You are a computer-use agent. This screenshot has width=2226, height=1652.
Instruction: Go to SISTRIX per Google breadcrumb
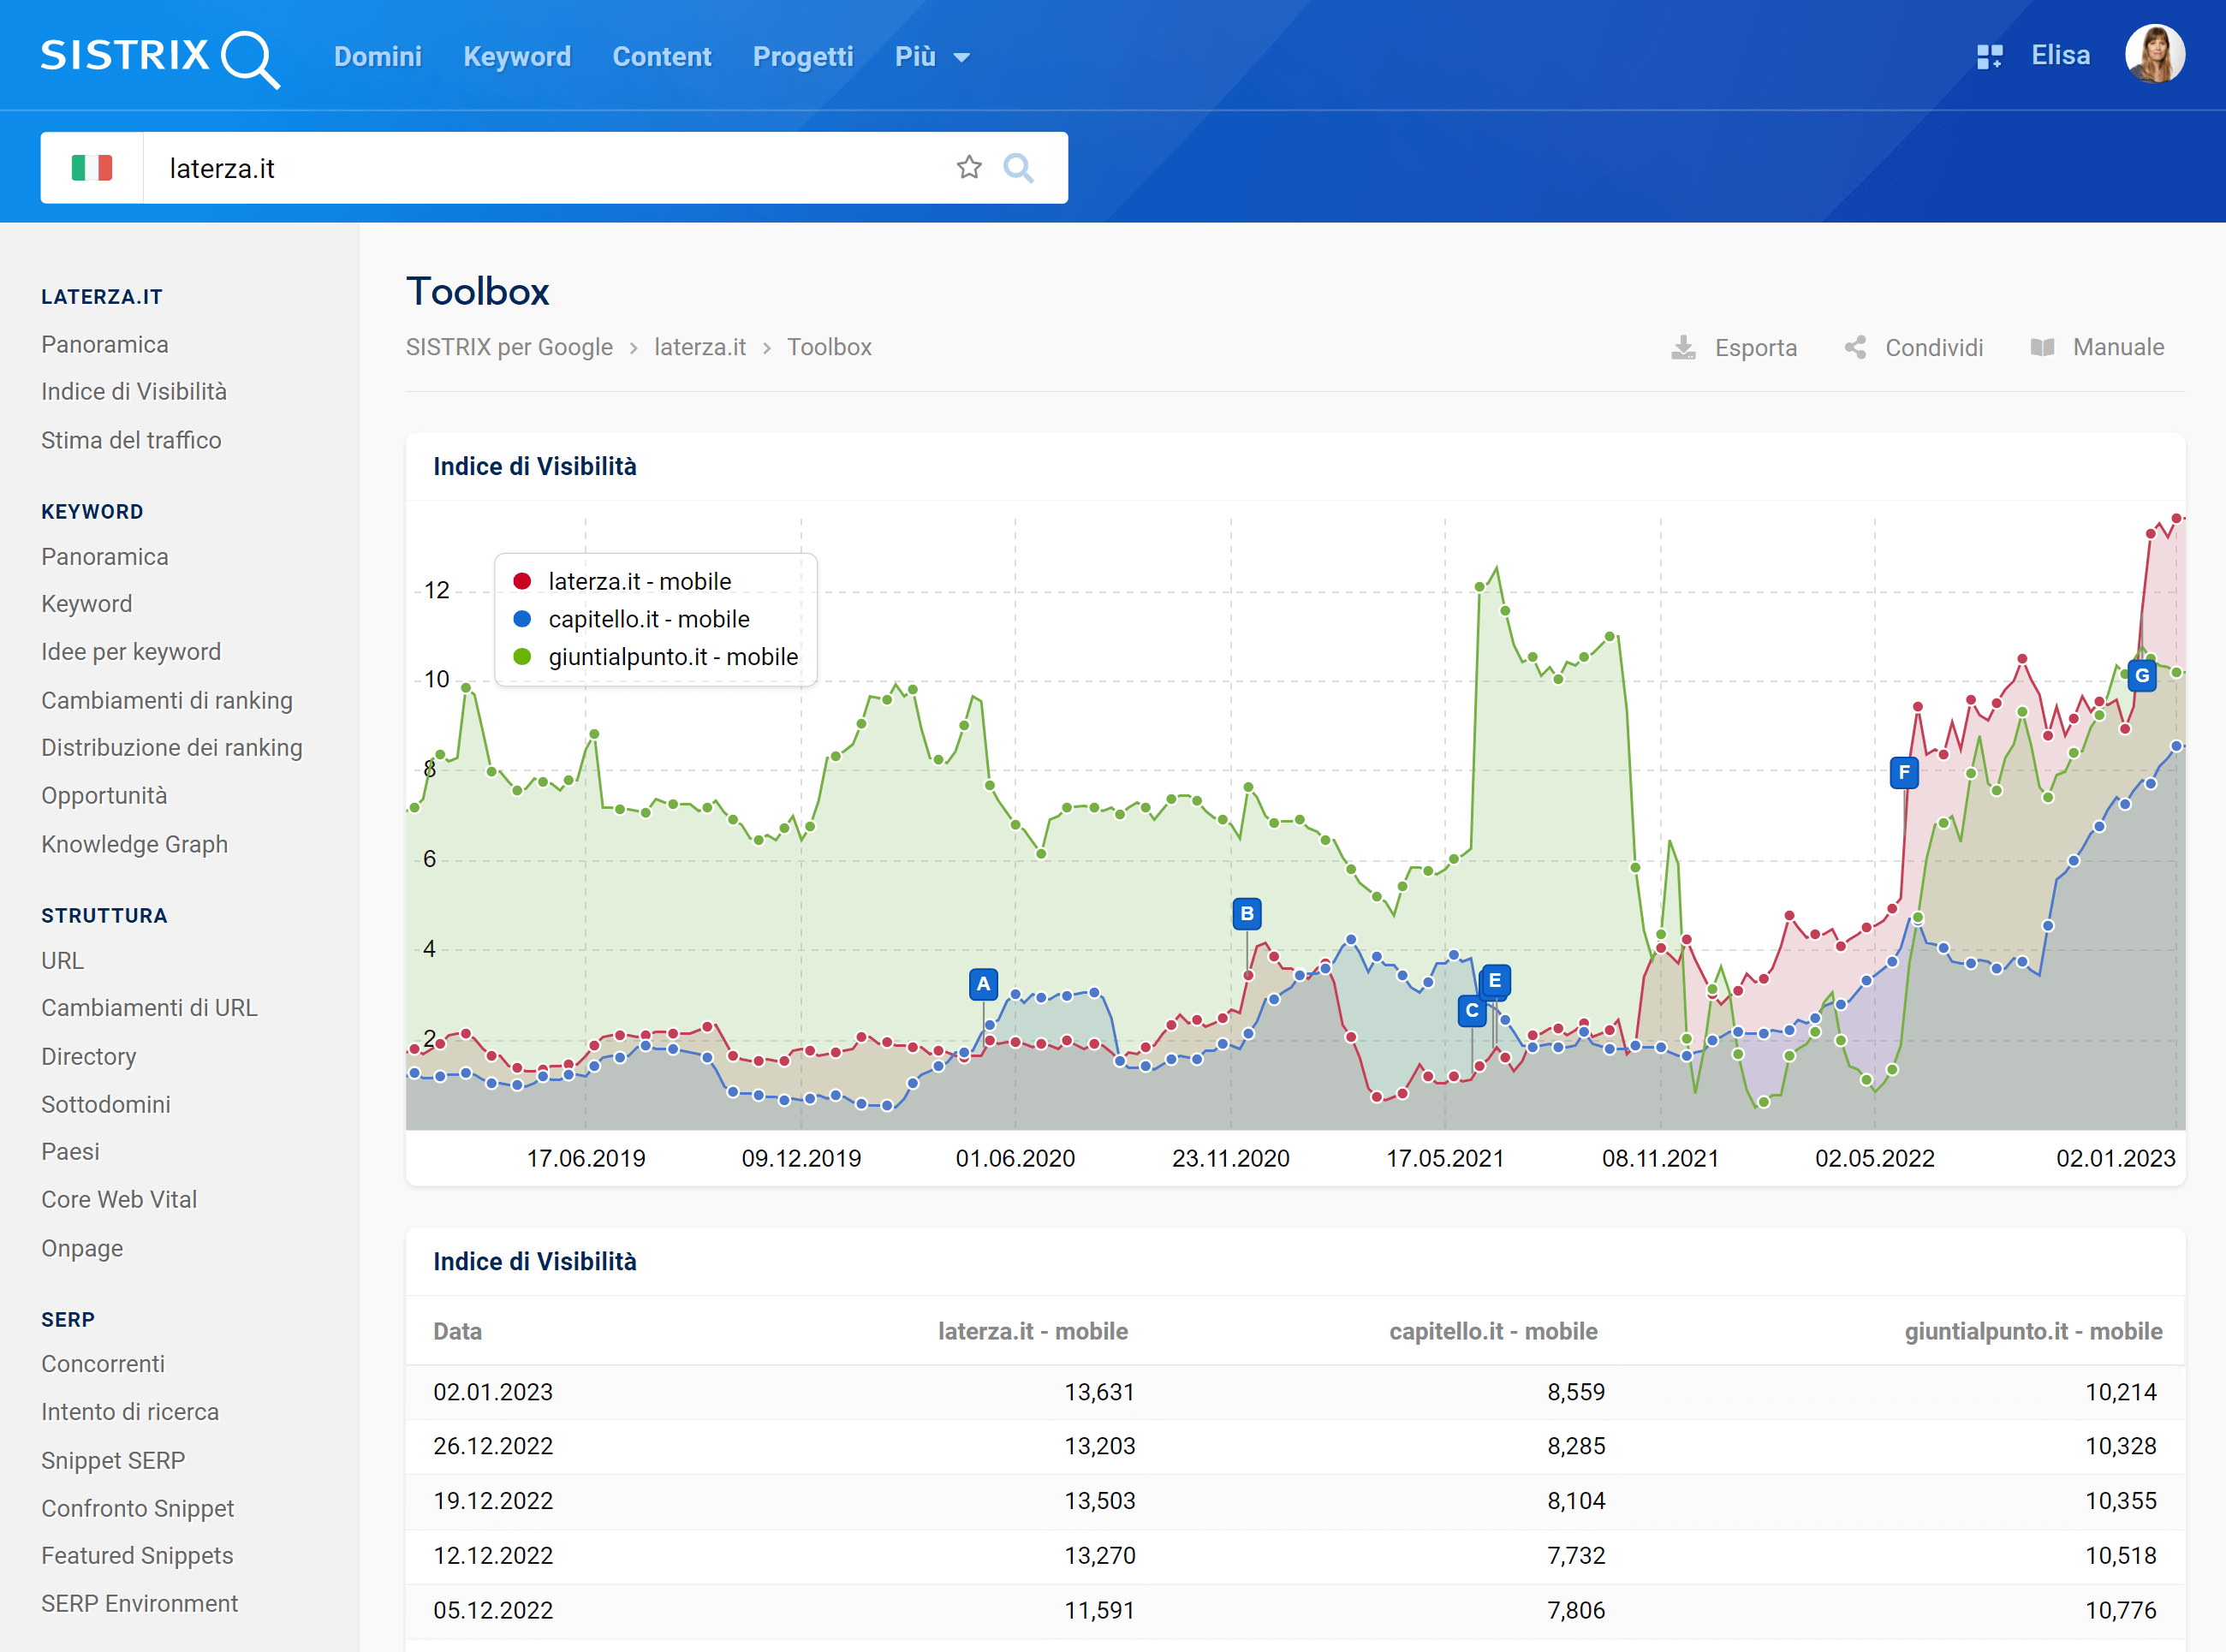tap(509, 347)
